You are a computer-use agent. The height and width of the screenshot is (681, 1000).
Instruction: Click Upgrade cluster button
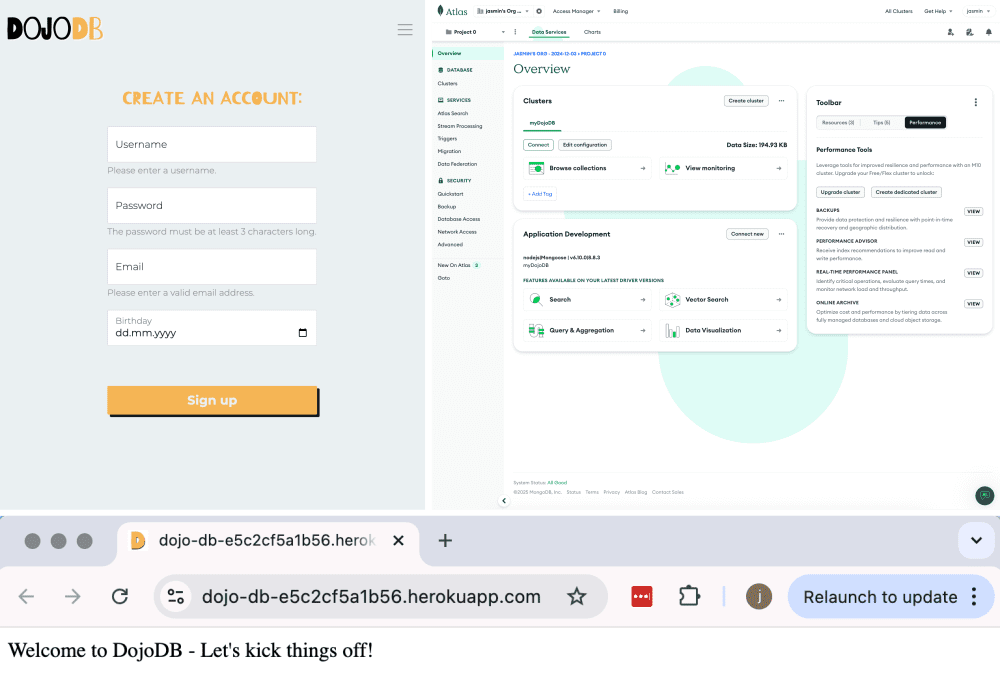point(841,192)
